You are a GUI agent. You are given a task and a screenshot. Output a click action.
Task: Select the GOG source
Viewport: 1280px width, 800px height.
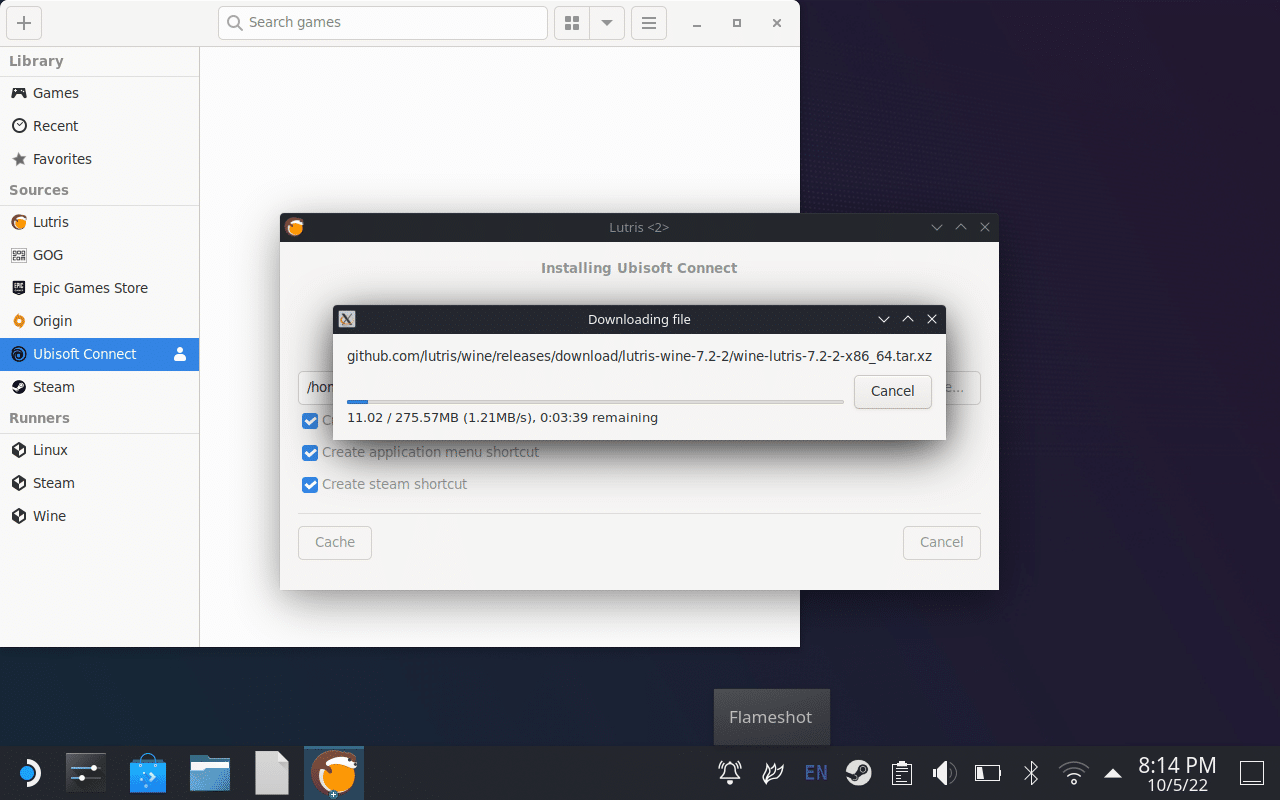tap(99, 255)
